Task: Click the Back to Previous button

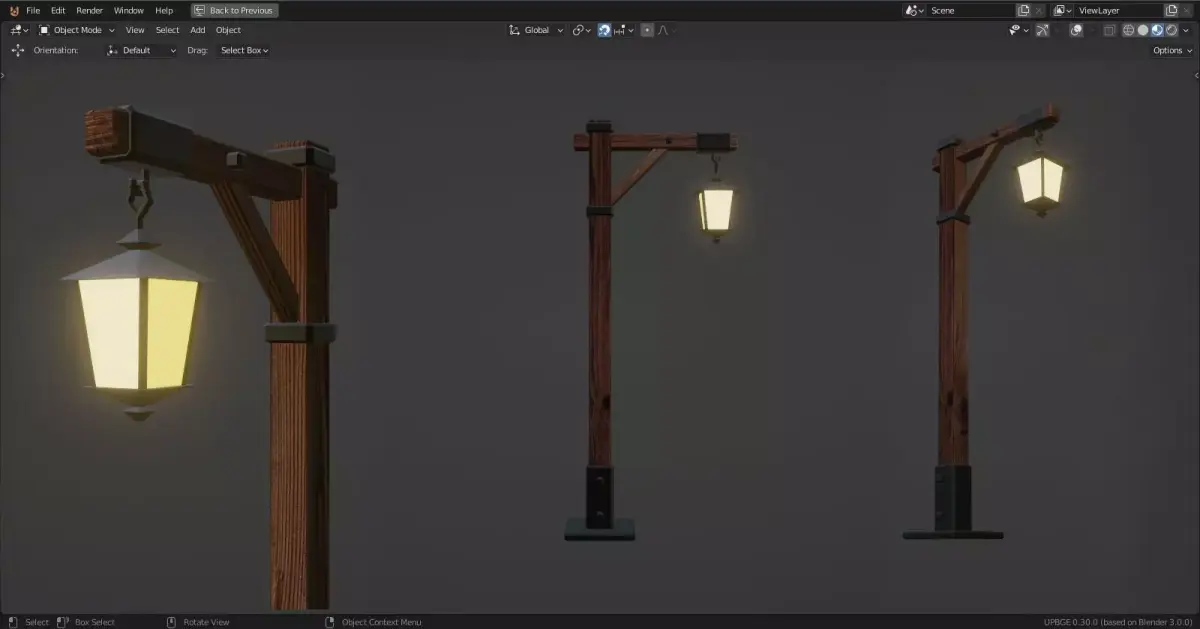Action: point(235,10)
